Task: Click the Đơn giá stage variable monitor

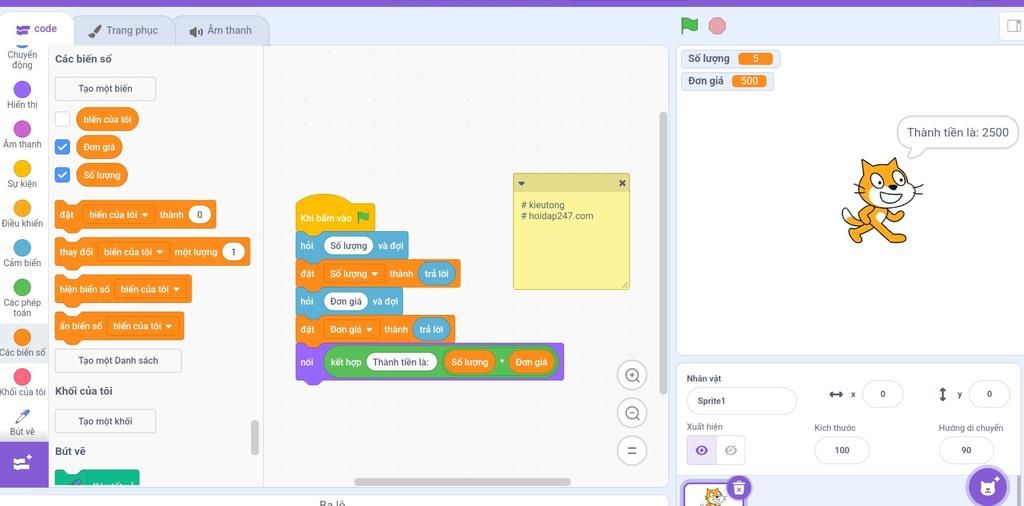Action: coord(727,82)
